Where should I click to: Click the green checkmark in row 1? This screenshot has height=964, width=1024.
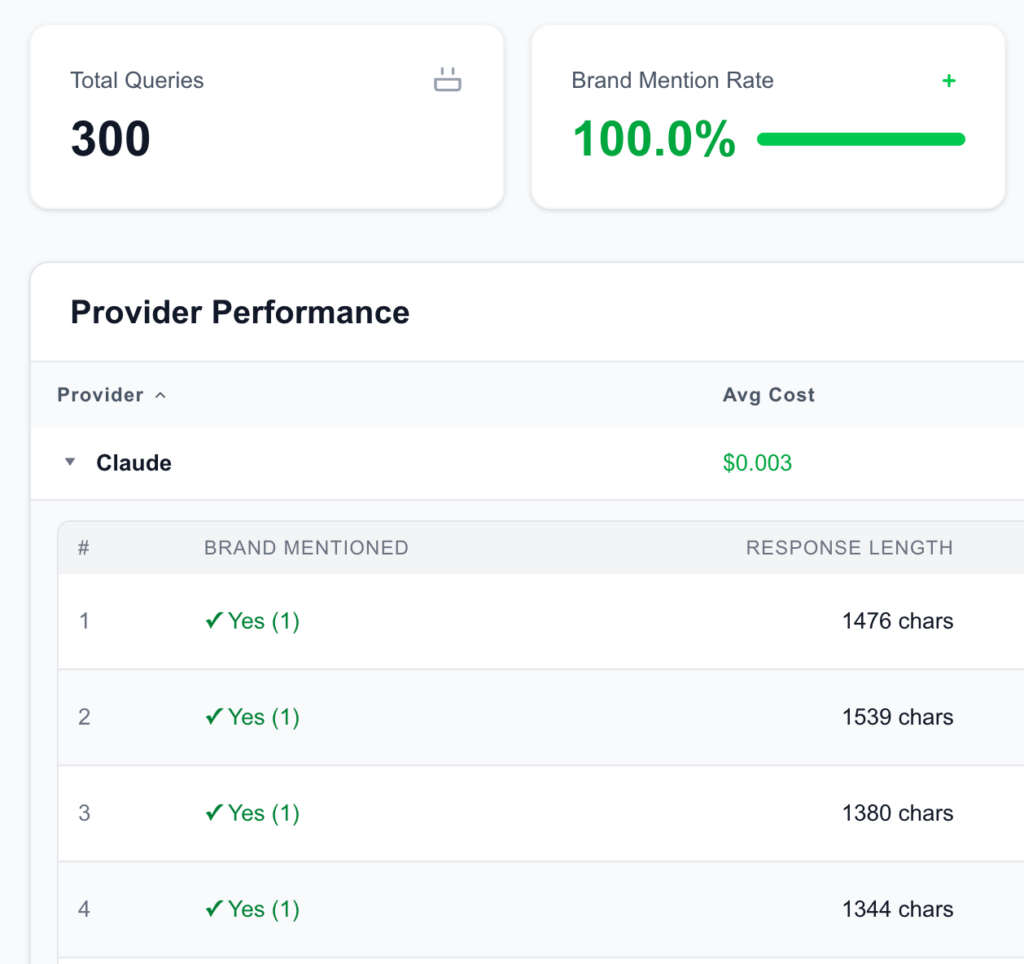[213, 621]
